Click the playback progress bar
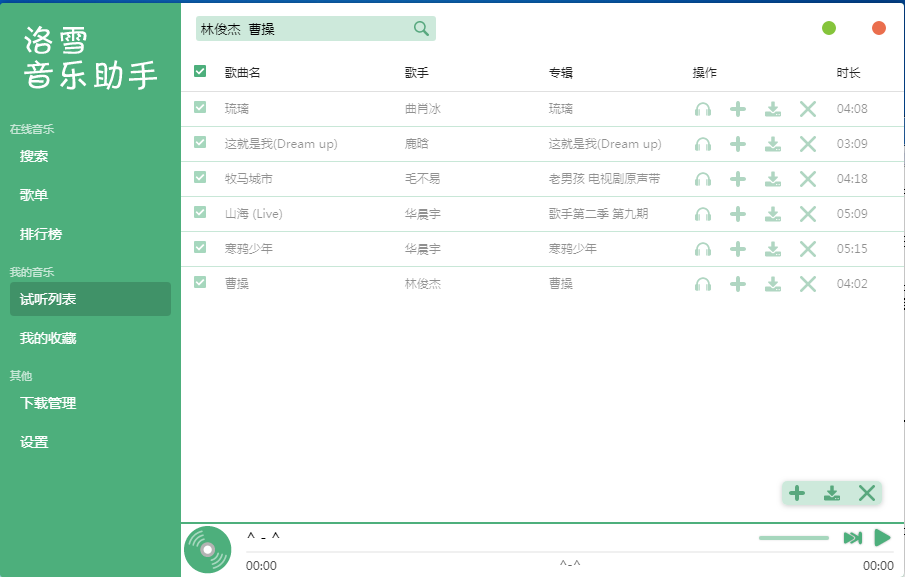Viewport: 905px width, 577px height. [570, 552]
